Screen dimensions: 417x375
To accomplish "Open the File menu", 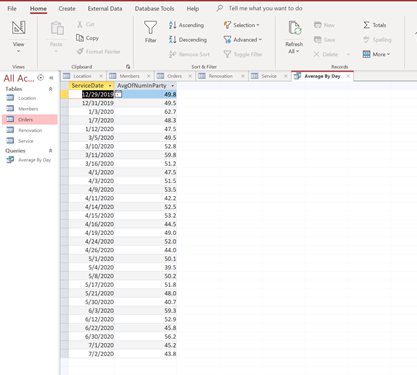I will click(12, 9).
